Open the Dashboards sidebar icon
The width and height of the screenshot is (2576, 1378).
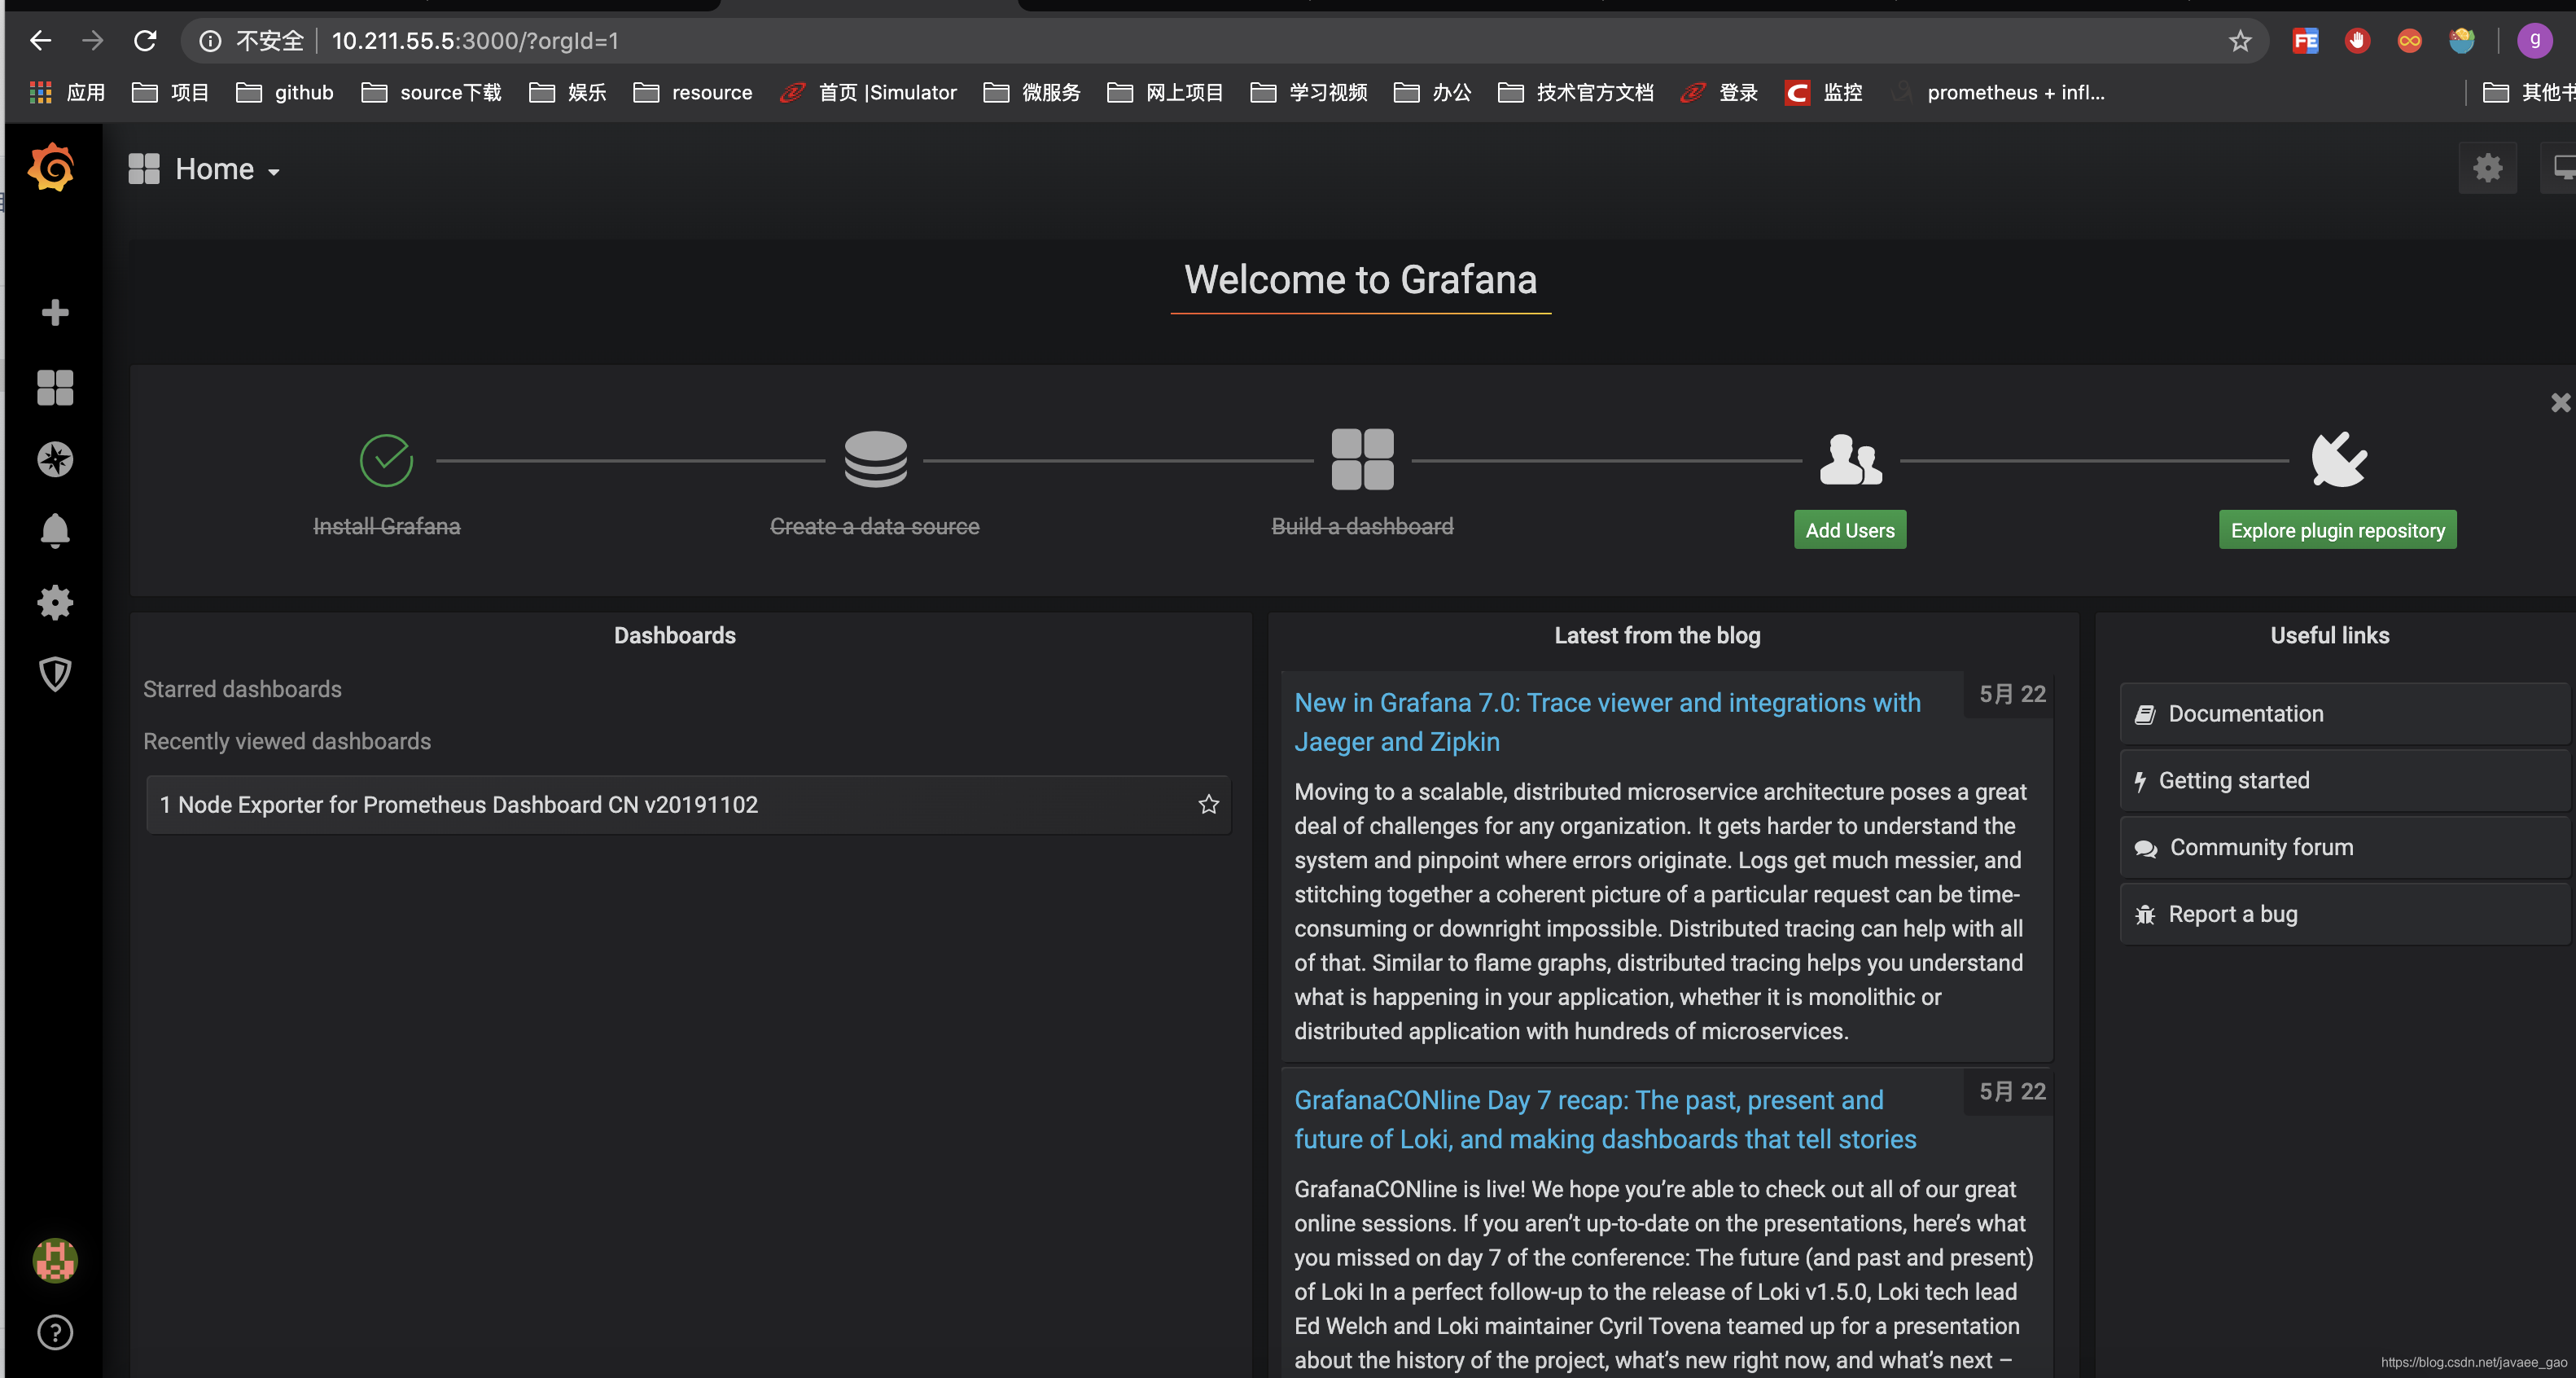pyautogui.click(x=55, y=387)
